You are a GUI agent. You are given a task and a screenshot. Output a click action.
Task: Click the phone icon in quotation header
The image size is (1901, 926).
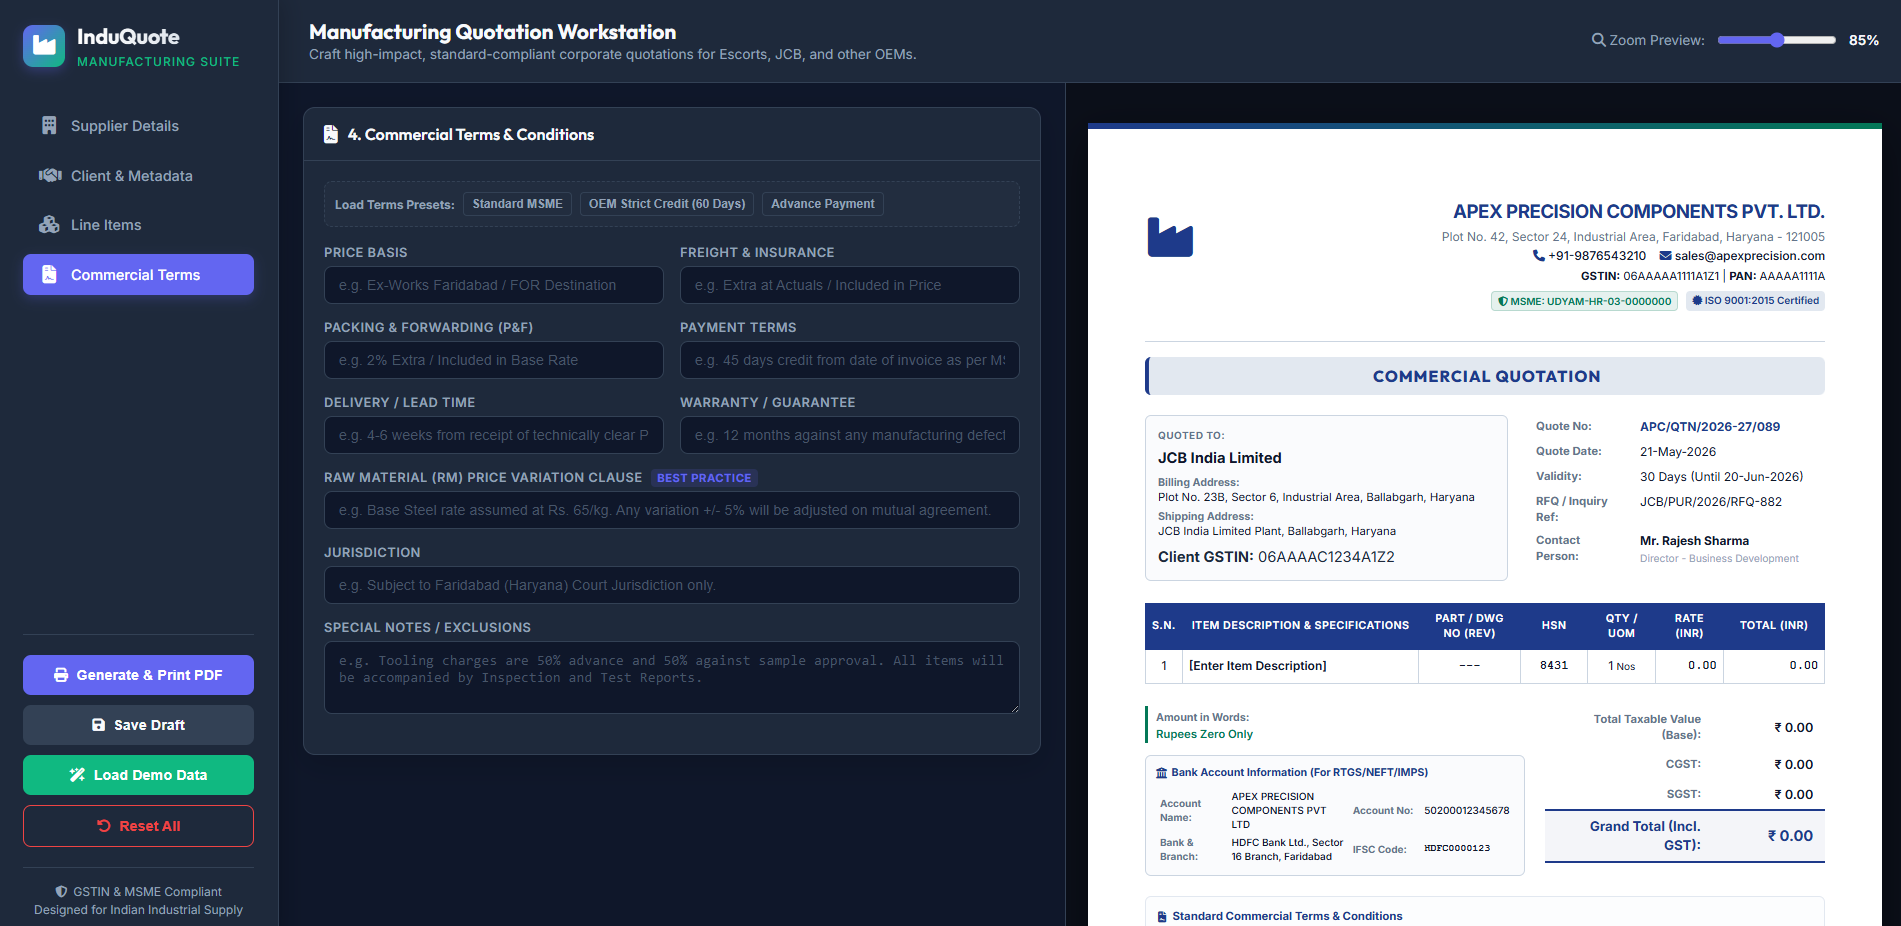tap(1539, 256)
